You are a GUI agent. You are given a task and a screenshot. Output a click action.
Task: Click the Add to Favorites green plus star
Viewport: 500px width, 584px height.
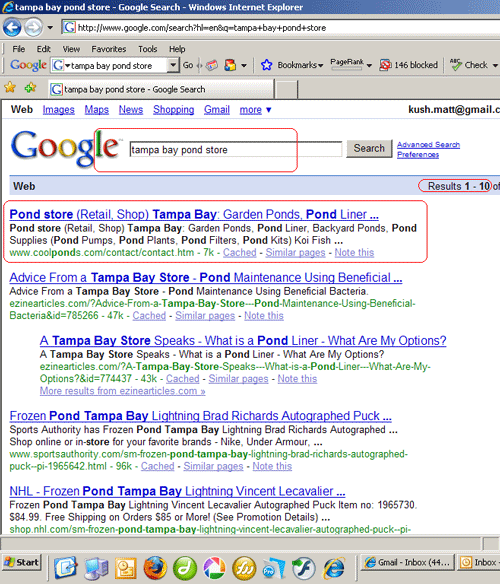pyautogui.click(x=31, y=88)
